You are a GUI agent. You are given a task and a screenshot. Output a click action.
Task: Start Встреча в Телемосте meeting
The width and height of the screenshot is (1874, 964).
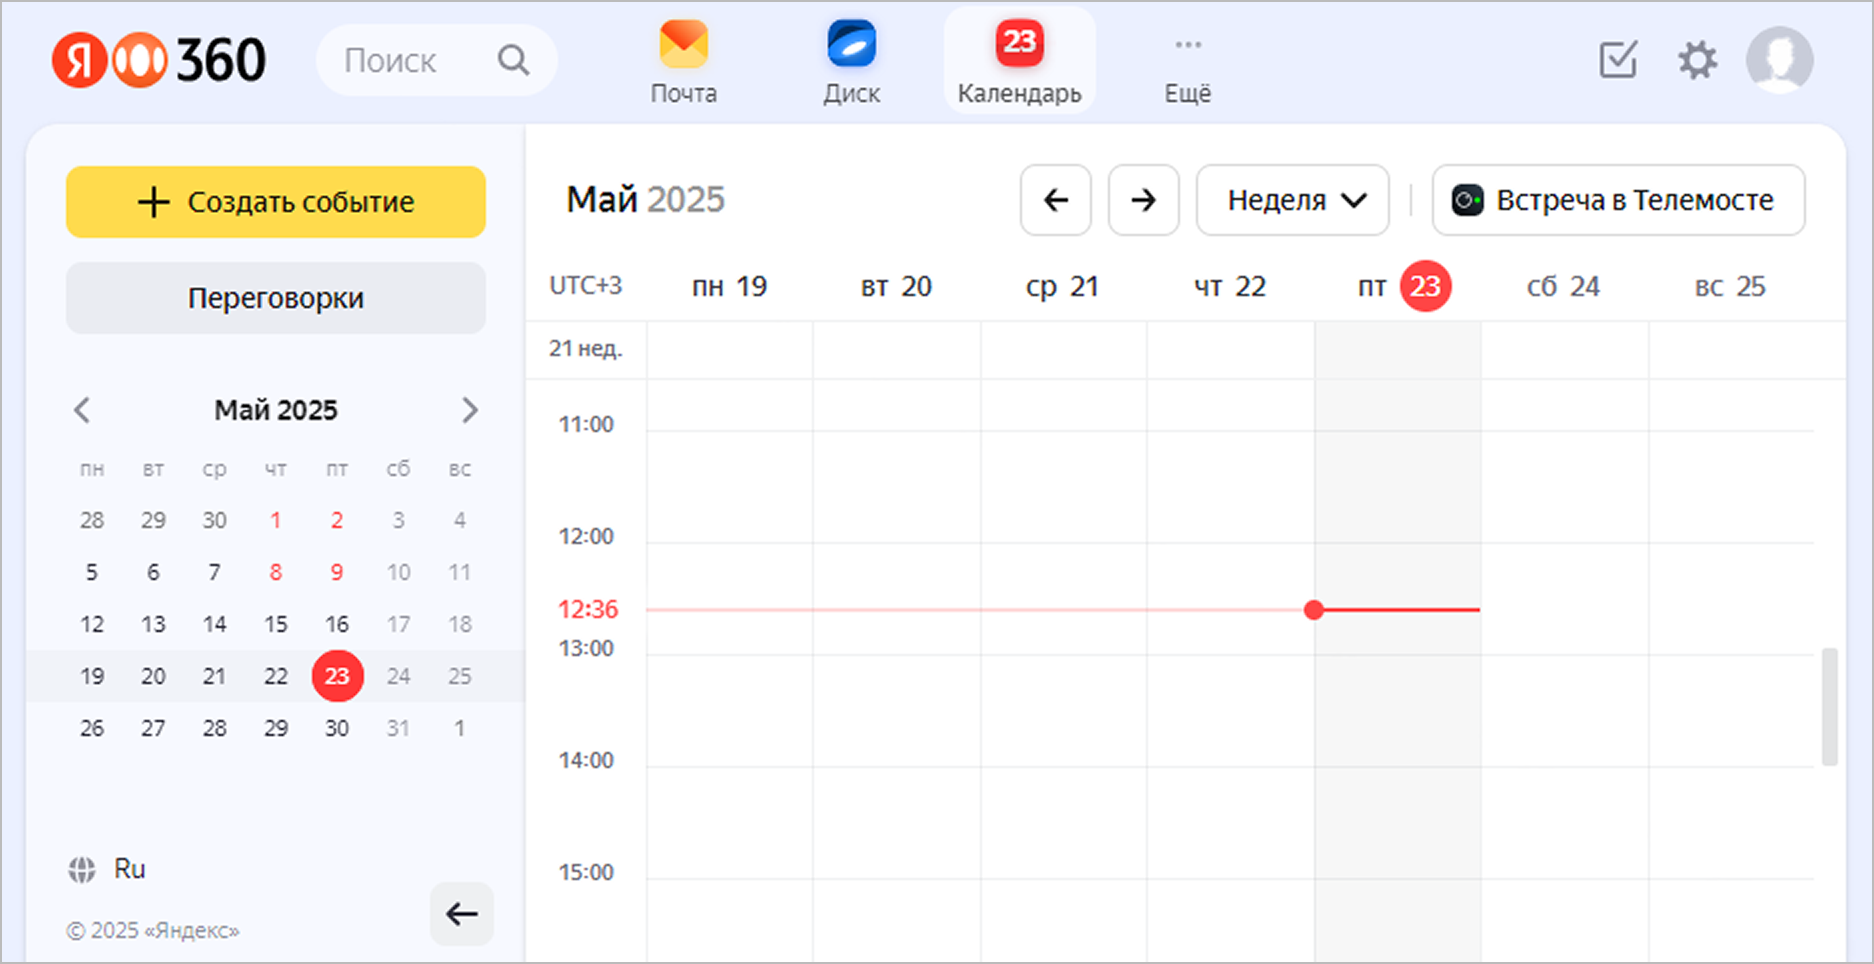tap(1617, 200)
